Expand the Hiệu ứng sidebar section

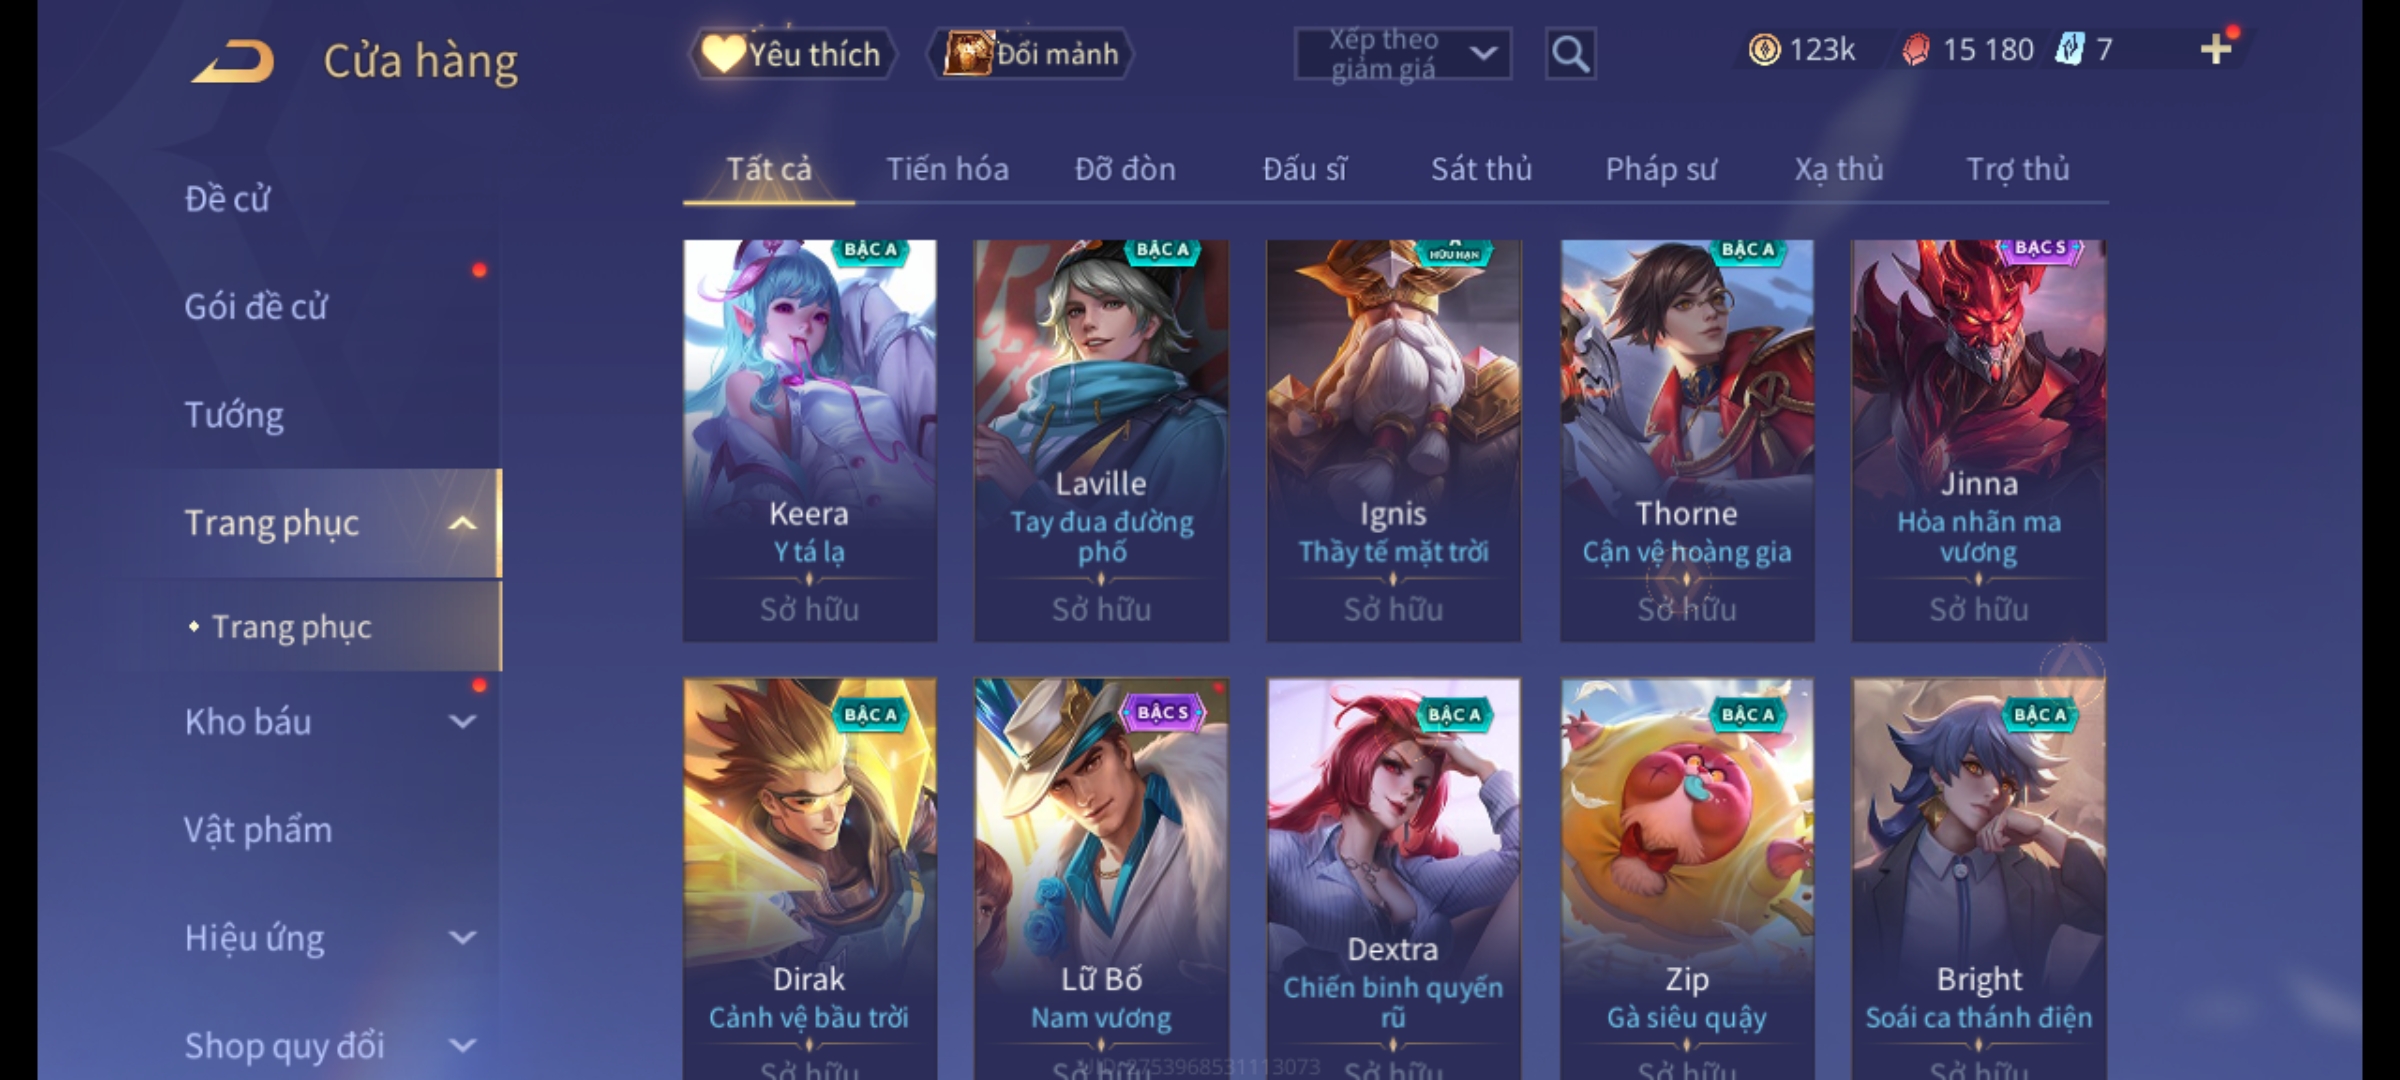[x=462, y=937]
